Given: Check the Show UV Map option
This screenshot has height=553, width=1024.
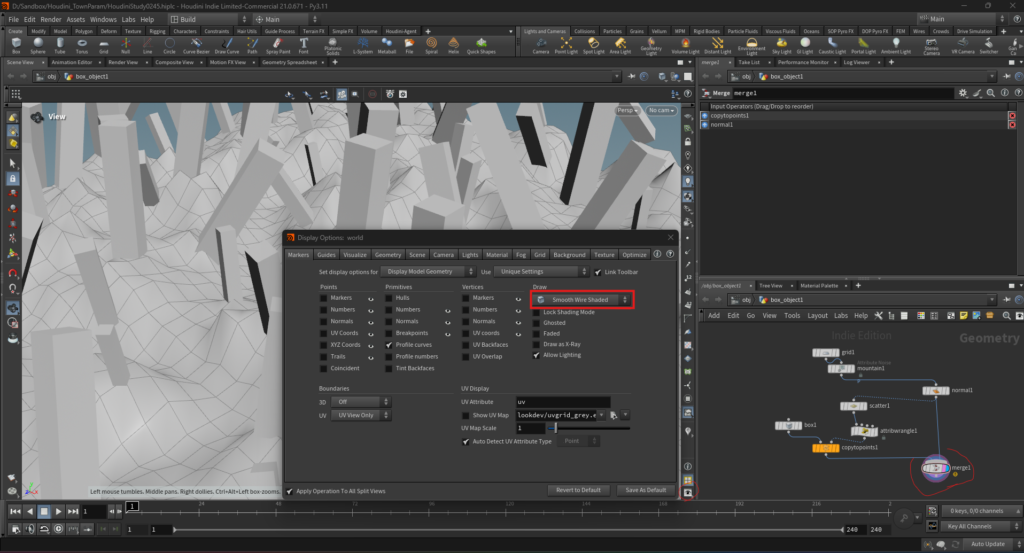Looking at the screenshot, I should click(466, 415).
